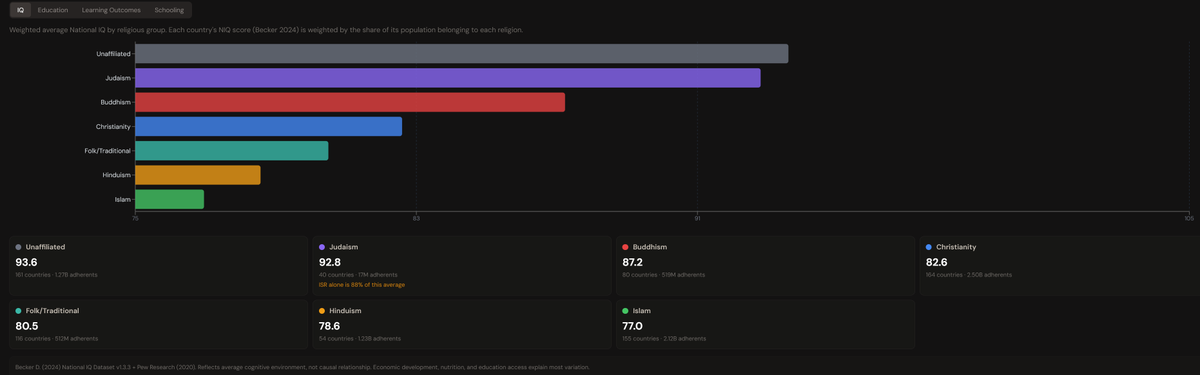The image size is (1200, 375).
Task: Select the Christianity blue bar in chart
Action: 268,126
